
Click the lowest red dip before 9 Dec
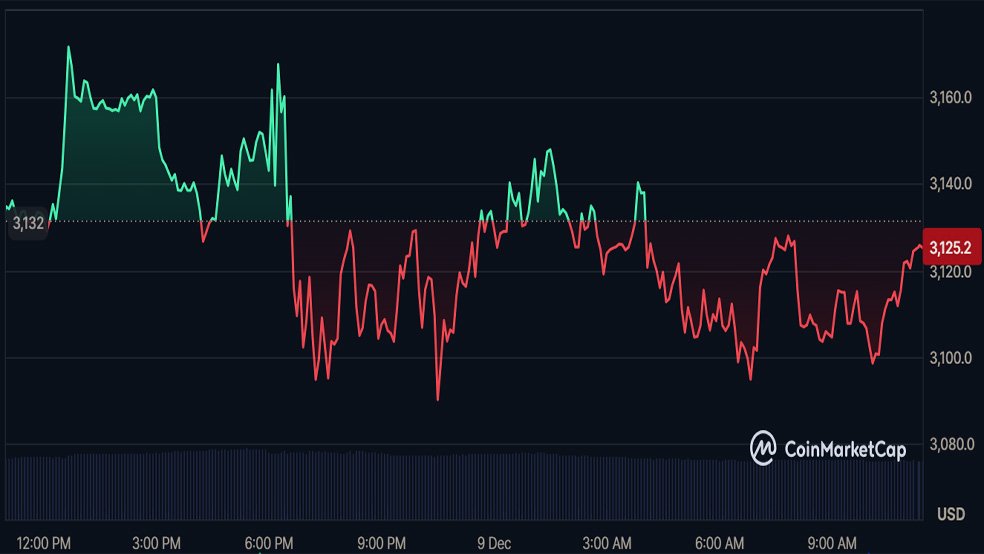(x=438, y=399)
